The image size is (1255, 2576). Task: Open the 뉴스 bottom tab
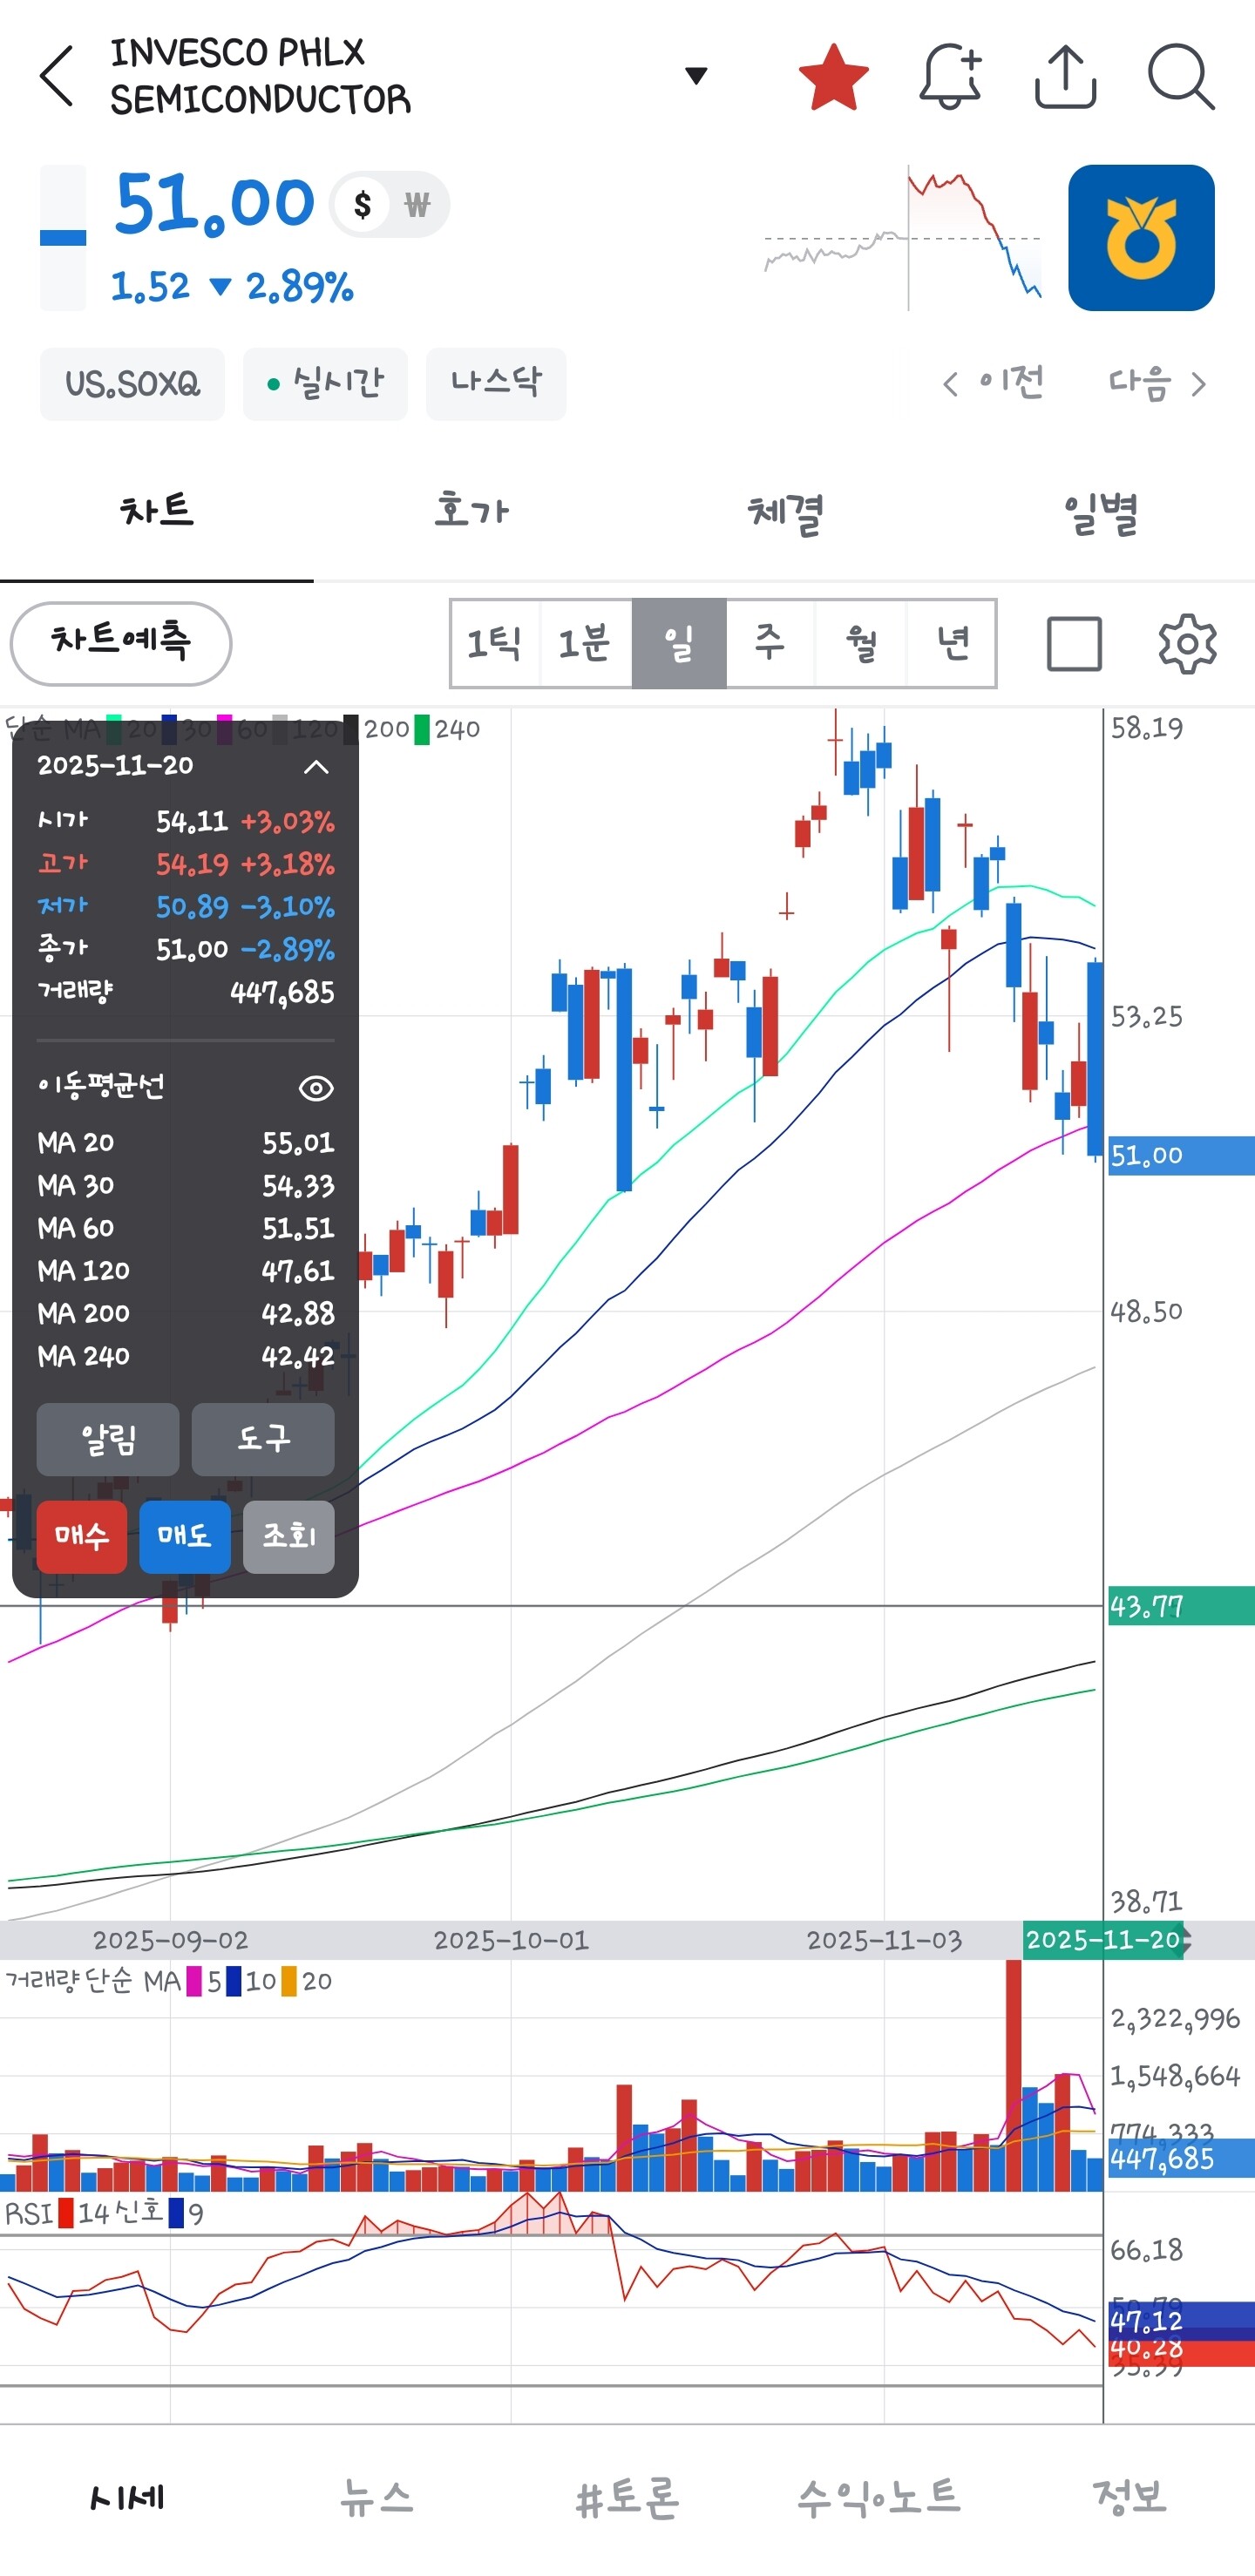[377, 2498]
